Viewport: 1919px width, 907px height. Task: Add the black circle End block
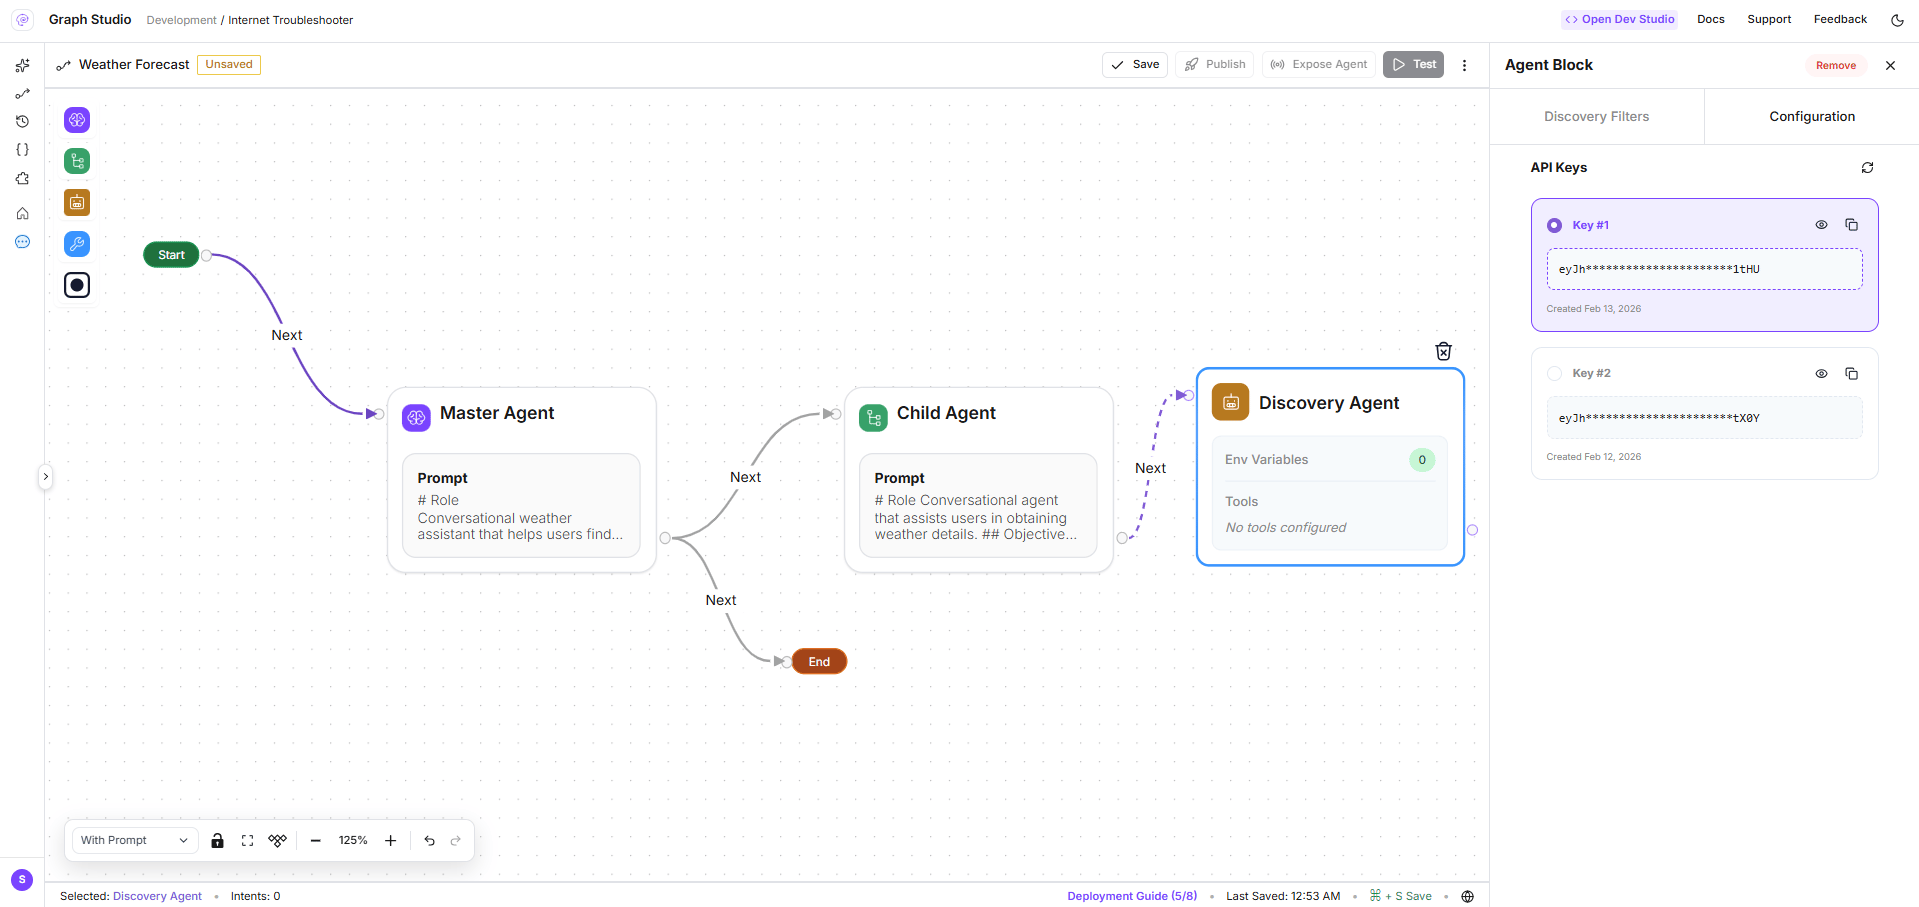pyautogui.click(x=77, y=285)
